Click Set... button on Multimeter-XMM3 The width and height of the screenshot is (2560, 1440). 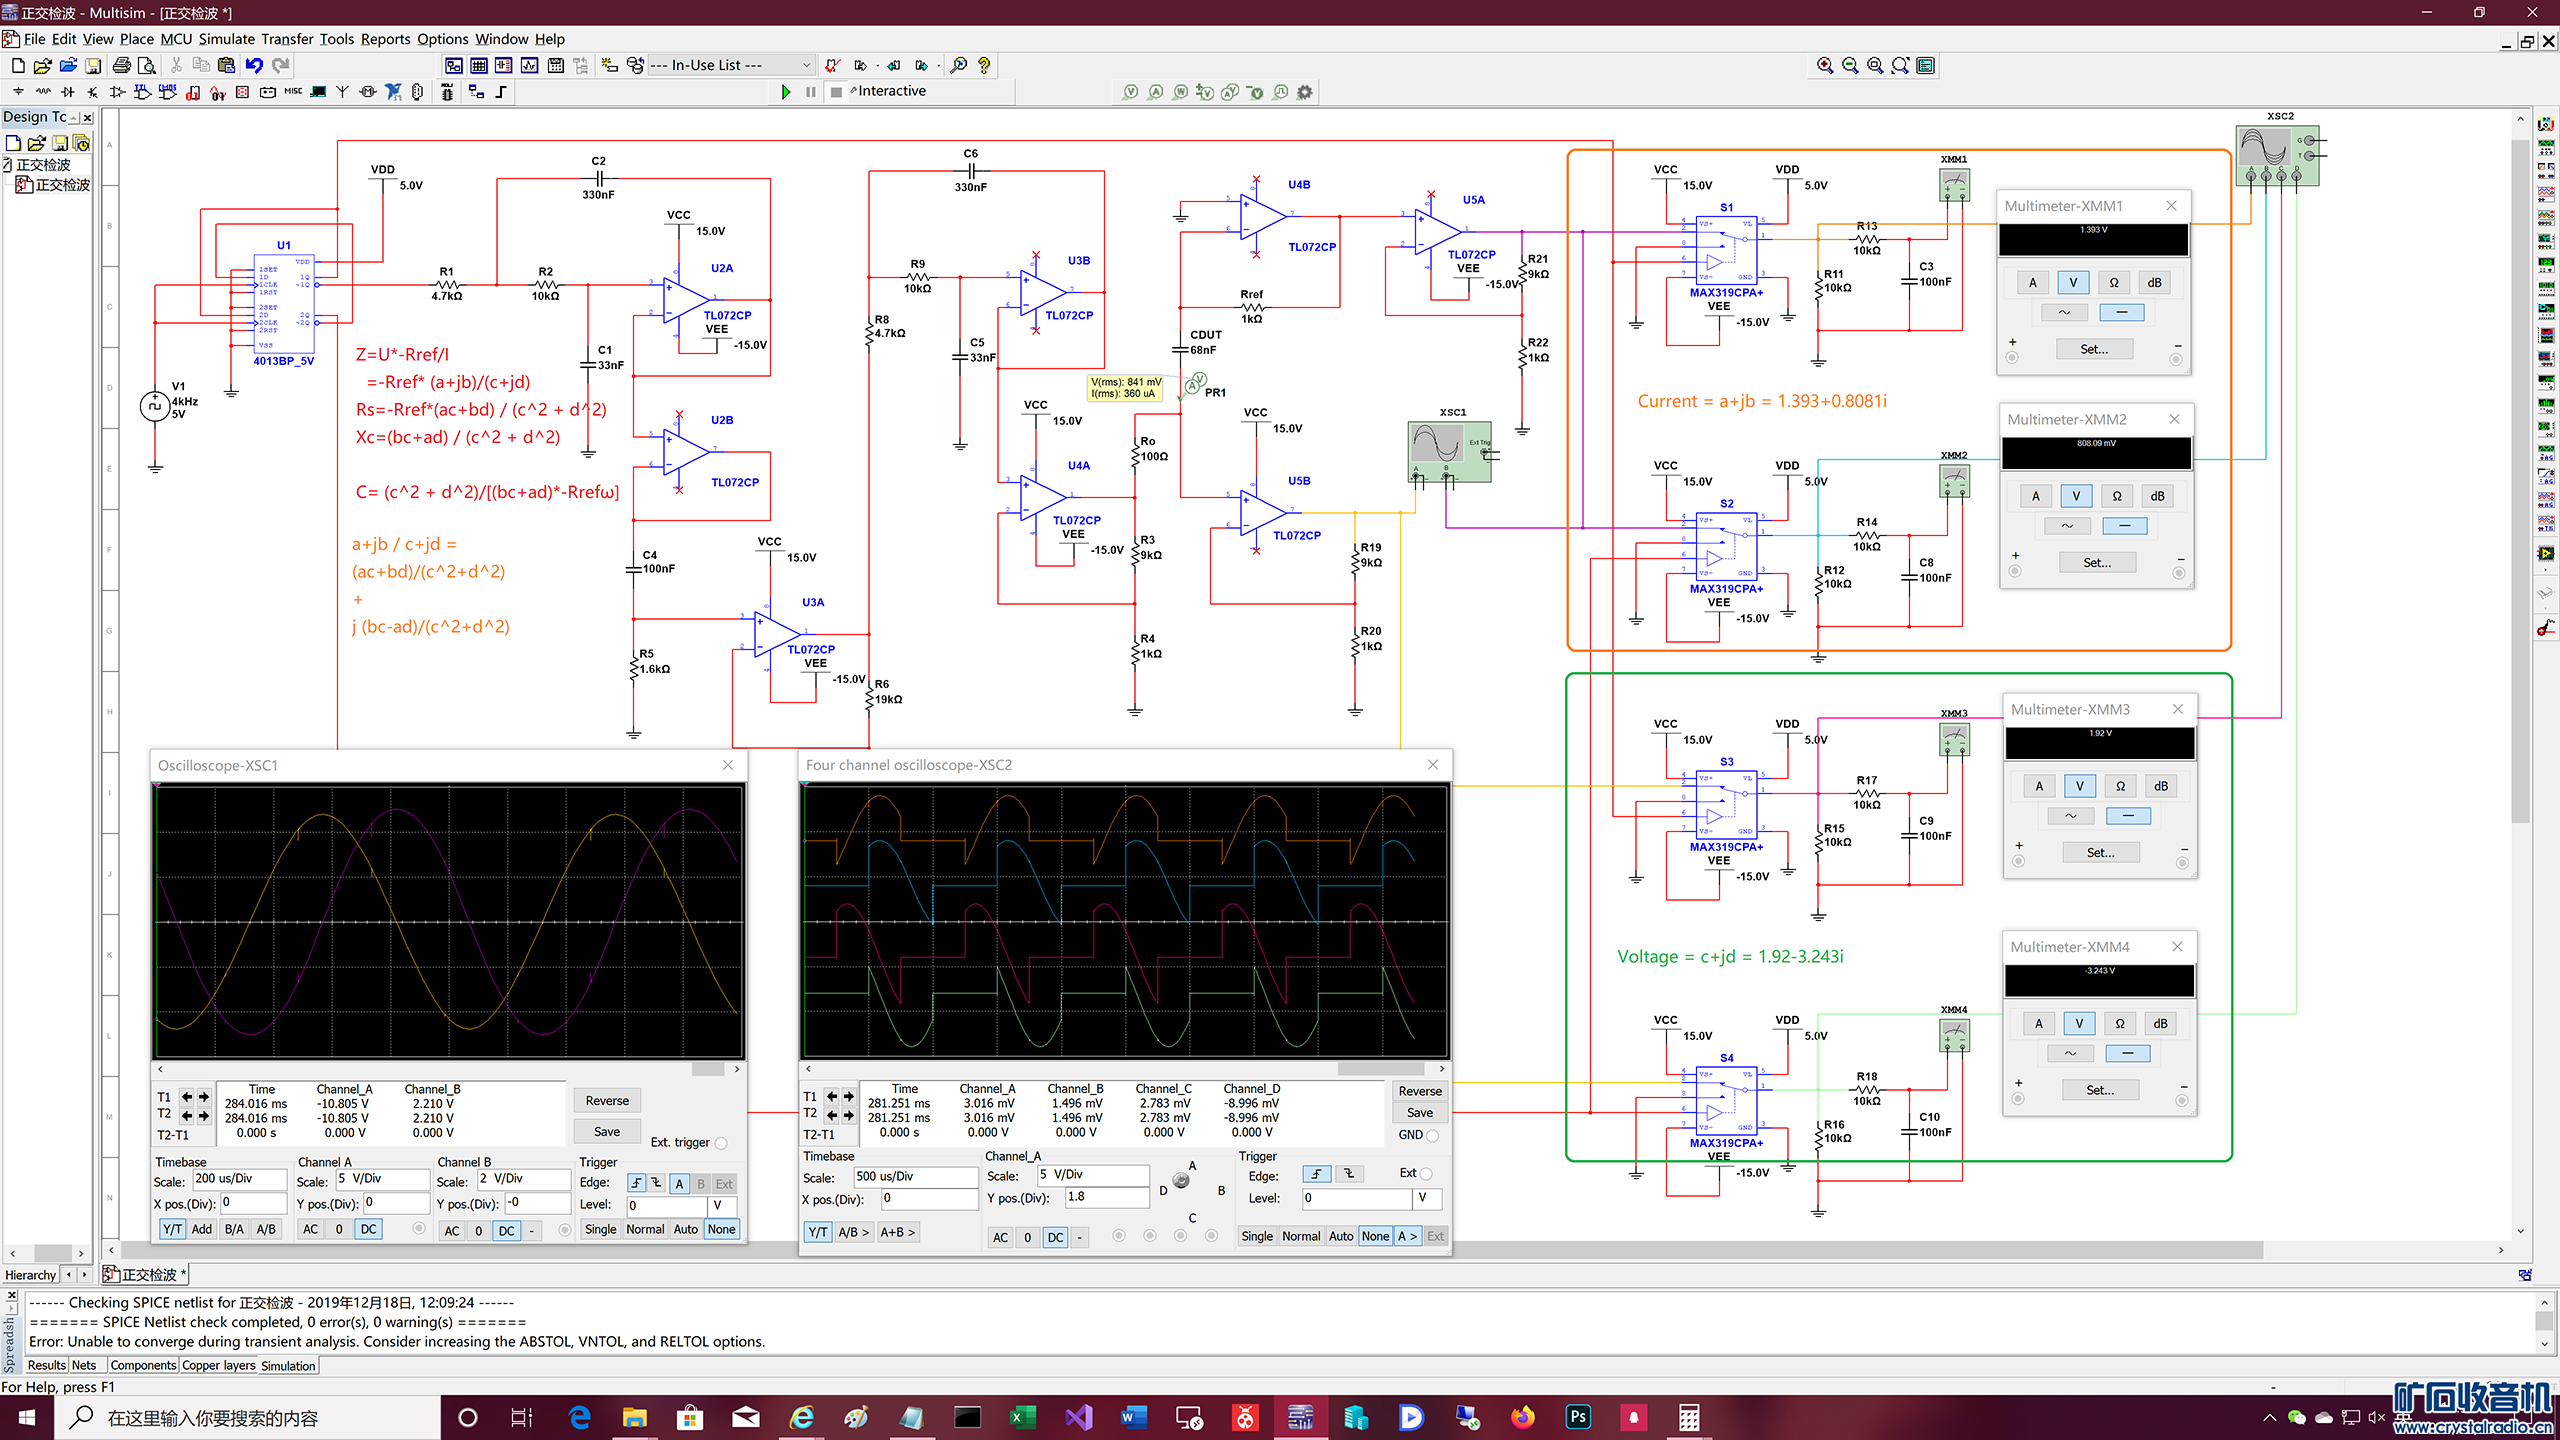click(x=2100, y=853)
